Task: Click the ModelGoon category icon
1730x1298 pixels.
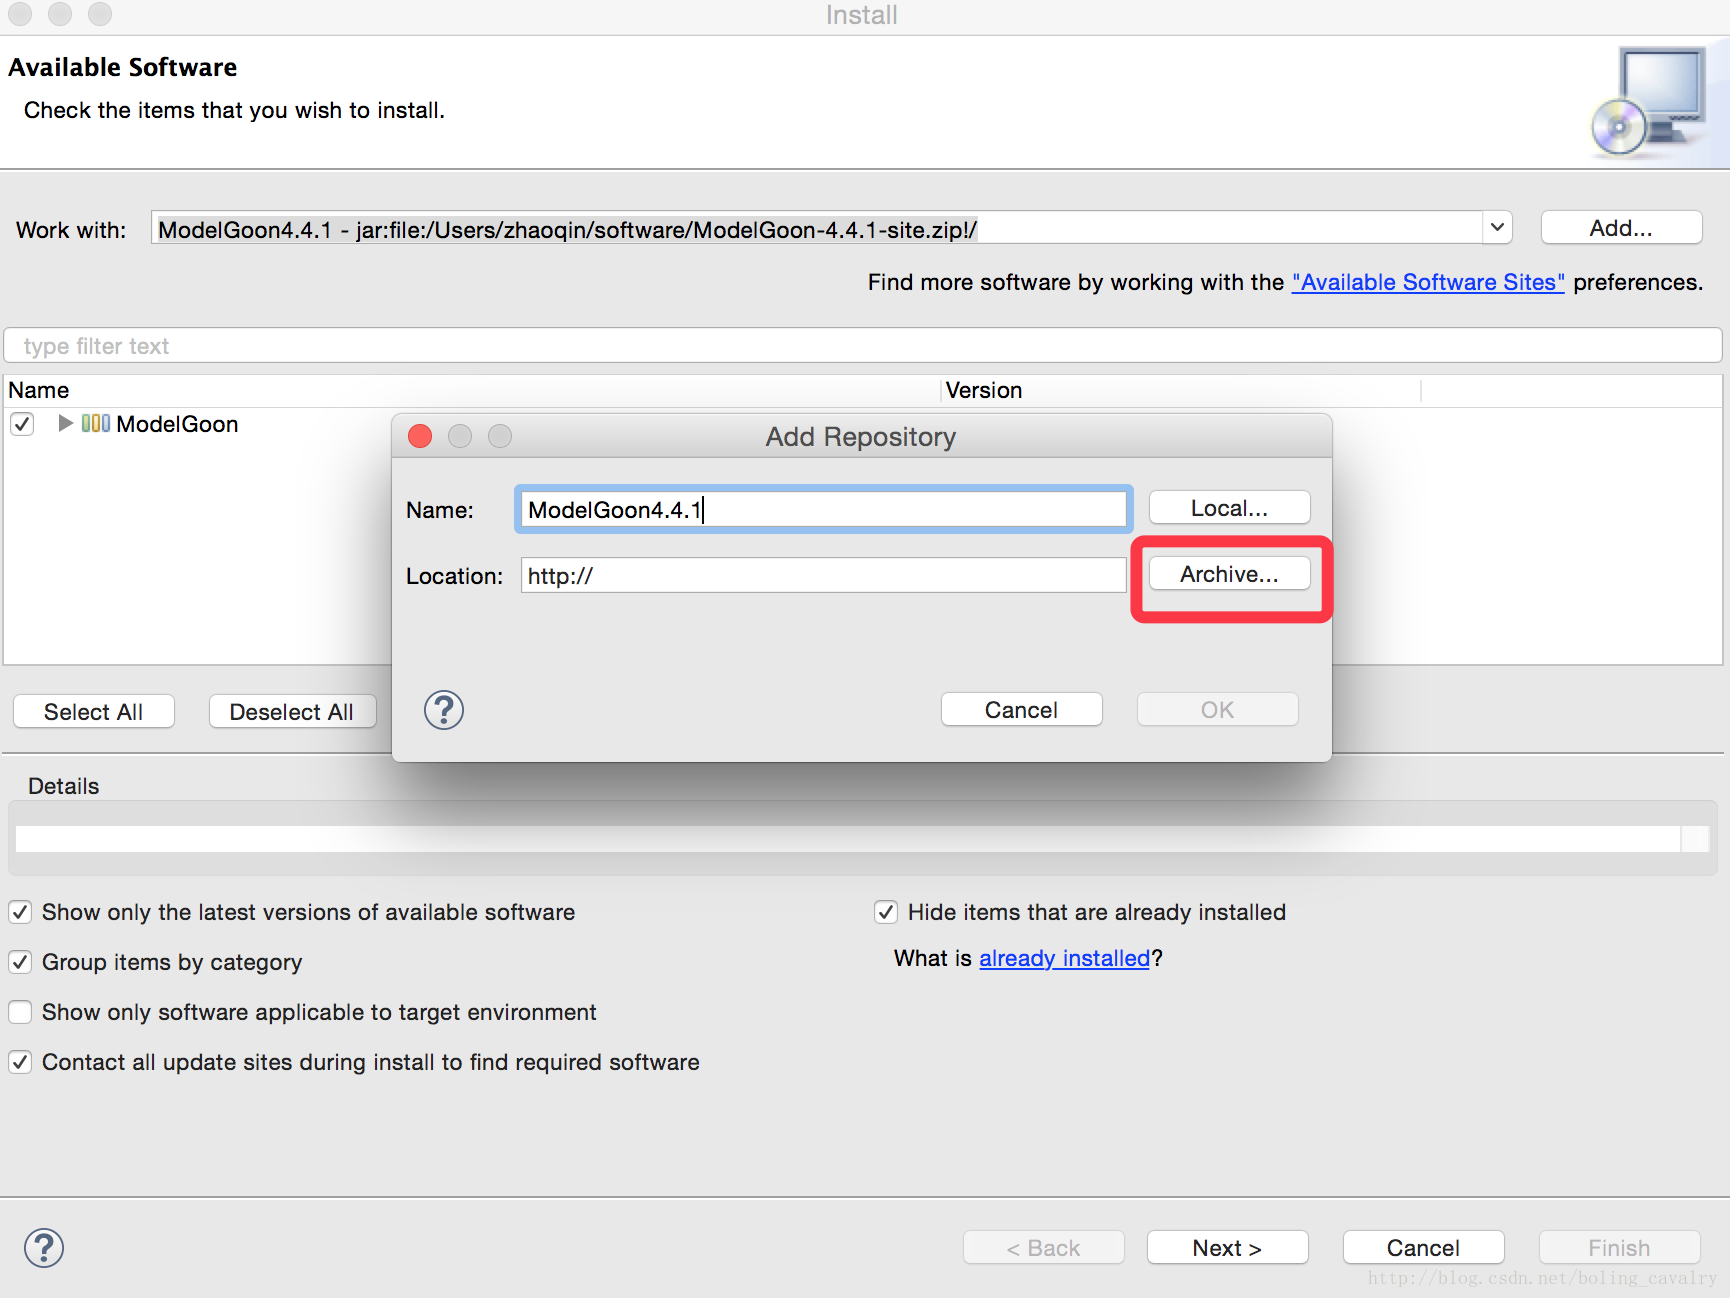Action: [96, 423]
